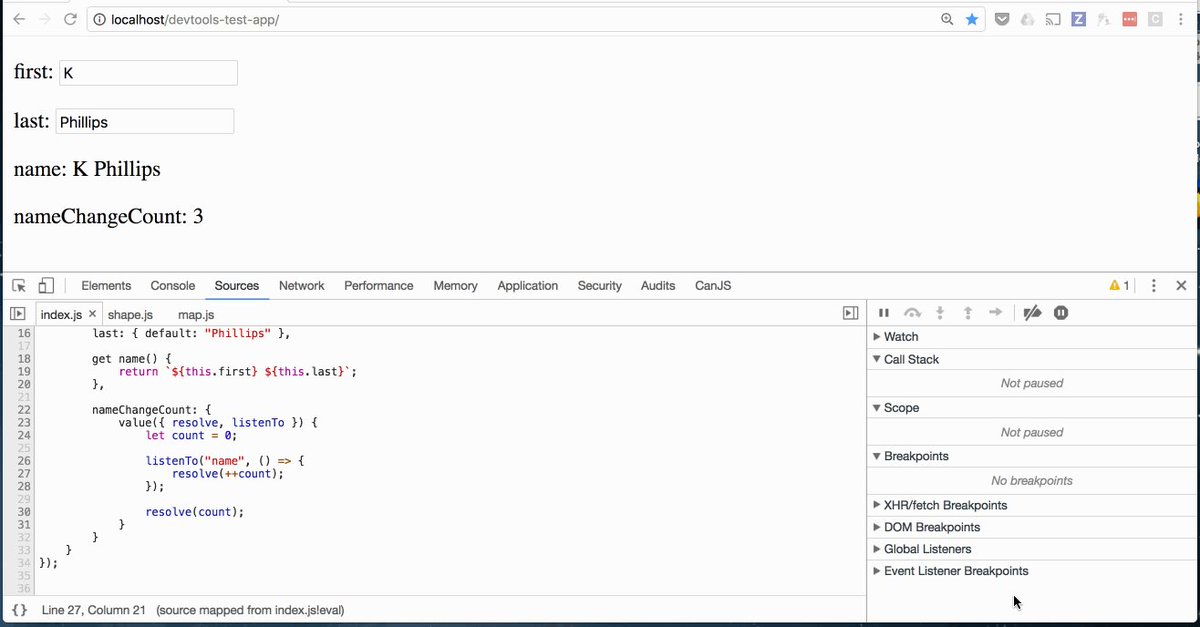Open the Performance tab
This screenshot has width=1200, height=627.
(379, 286)
